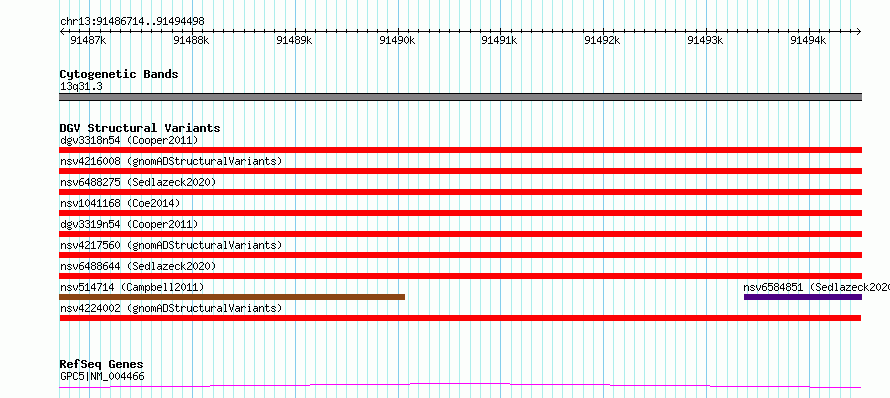This screenshot has width=890, height=398.
Task: Click the purple nsv6584851 variant bar
Action: 803,297
